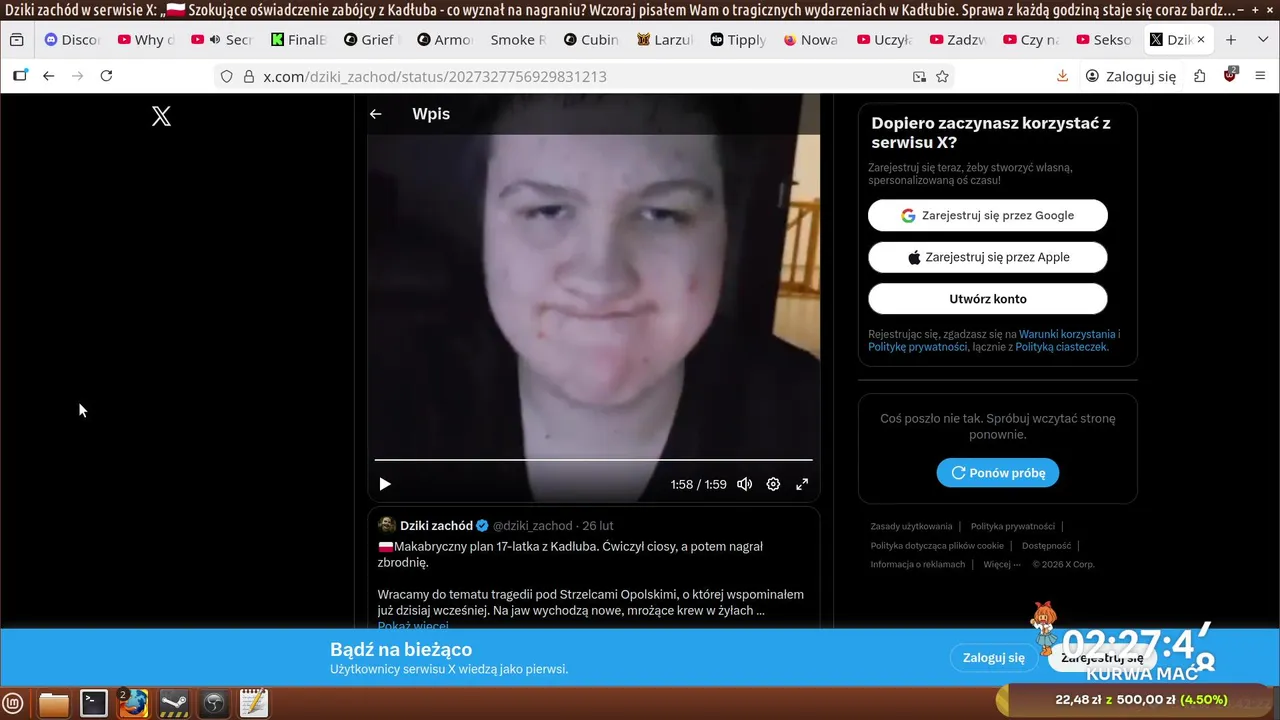Screen dimensions: 1280x720
Task: Reload the page
Action: point(106,76)
